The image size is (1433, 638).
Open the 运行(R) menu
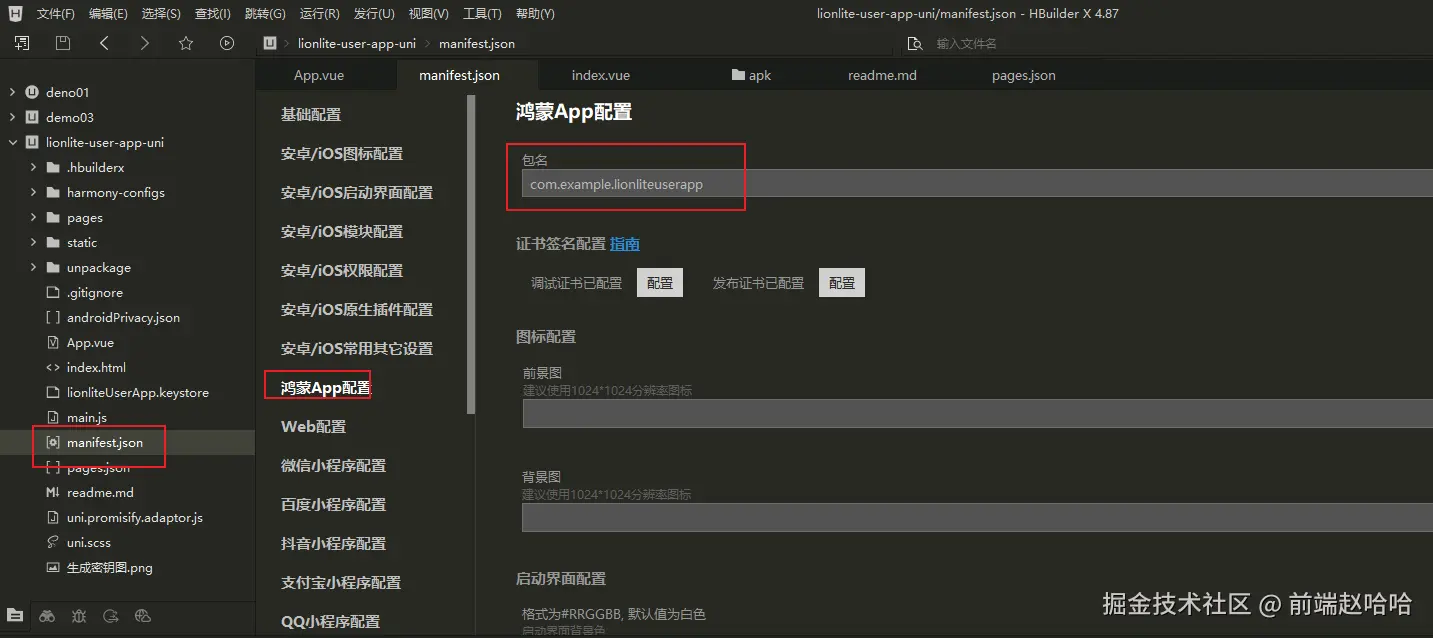click(x=319, y=14)
